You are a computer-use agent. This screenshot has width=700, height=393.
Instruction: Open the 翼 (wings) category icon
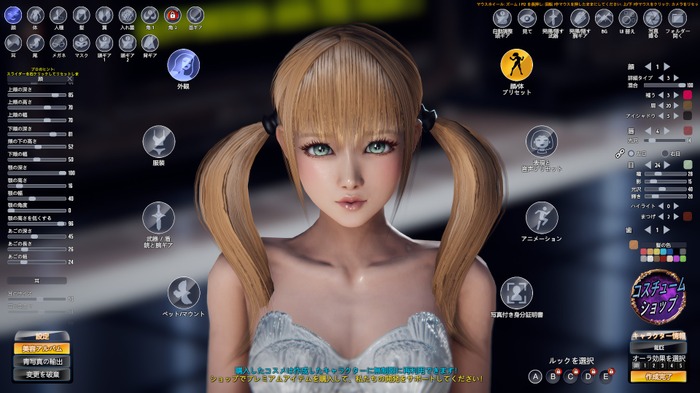point(104,16)
